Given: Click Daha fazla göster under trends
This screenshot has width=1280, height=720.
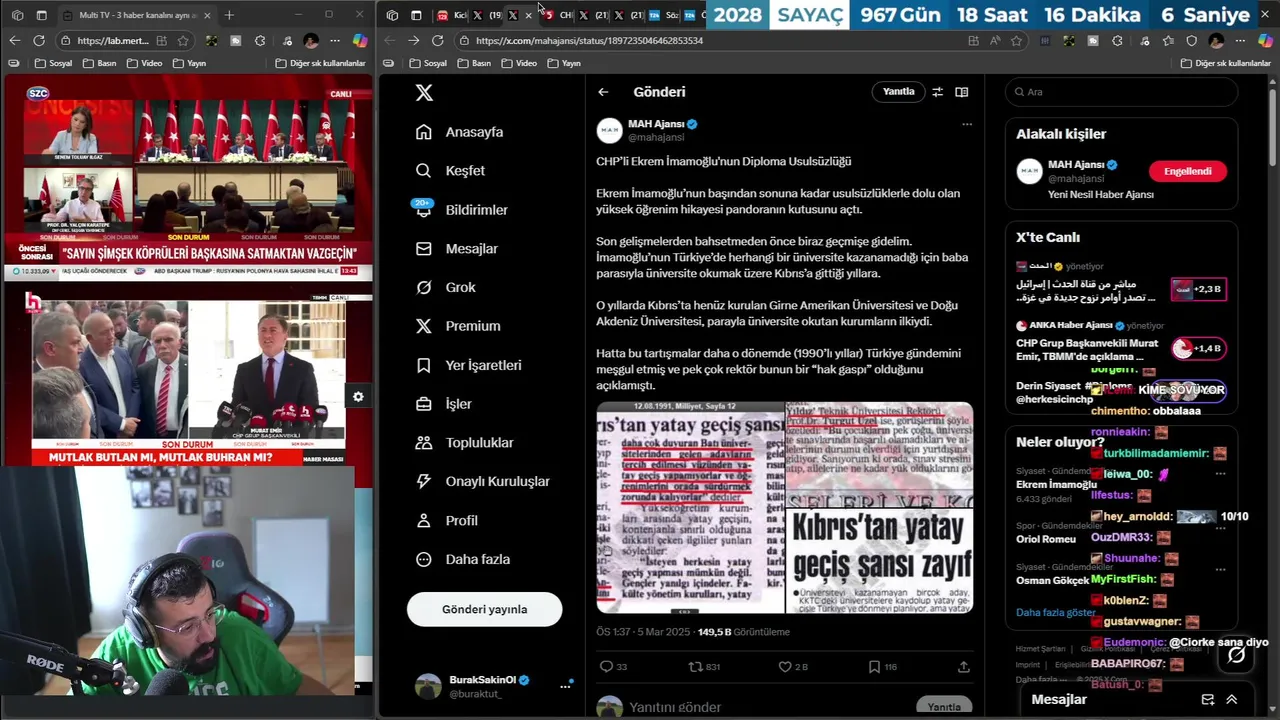Looking at the screenshot, I should pos(1055,612).
